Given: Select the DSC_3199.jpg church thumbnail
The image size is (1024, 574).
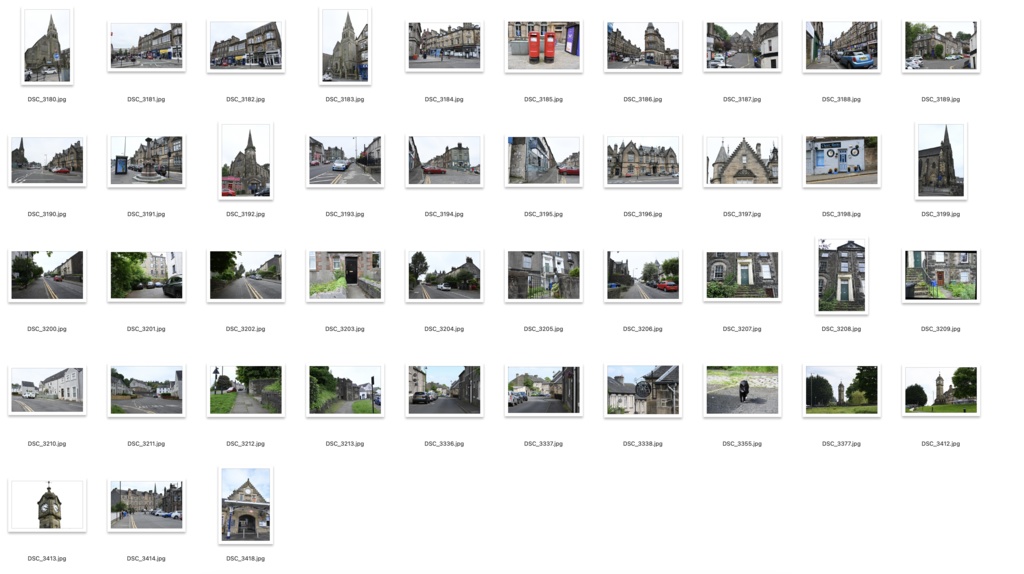Looking at the screenshot, I should click(x=940, y=161).
